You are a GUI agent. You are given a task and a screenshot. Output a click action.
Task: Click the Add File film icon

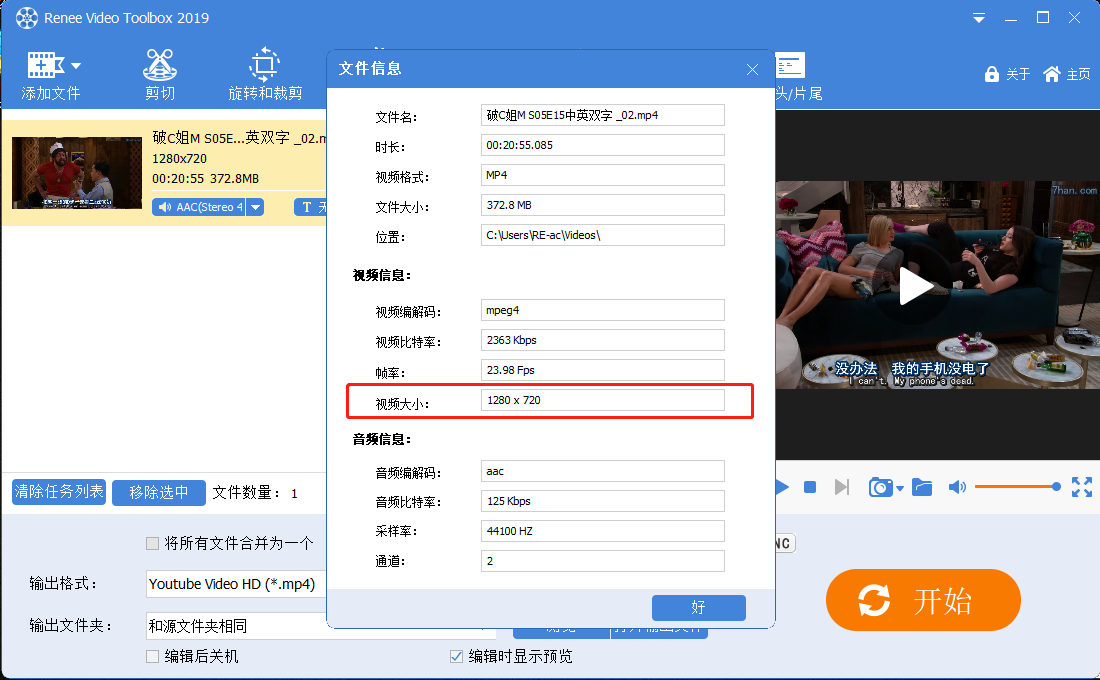[x=45, y=65]
